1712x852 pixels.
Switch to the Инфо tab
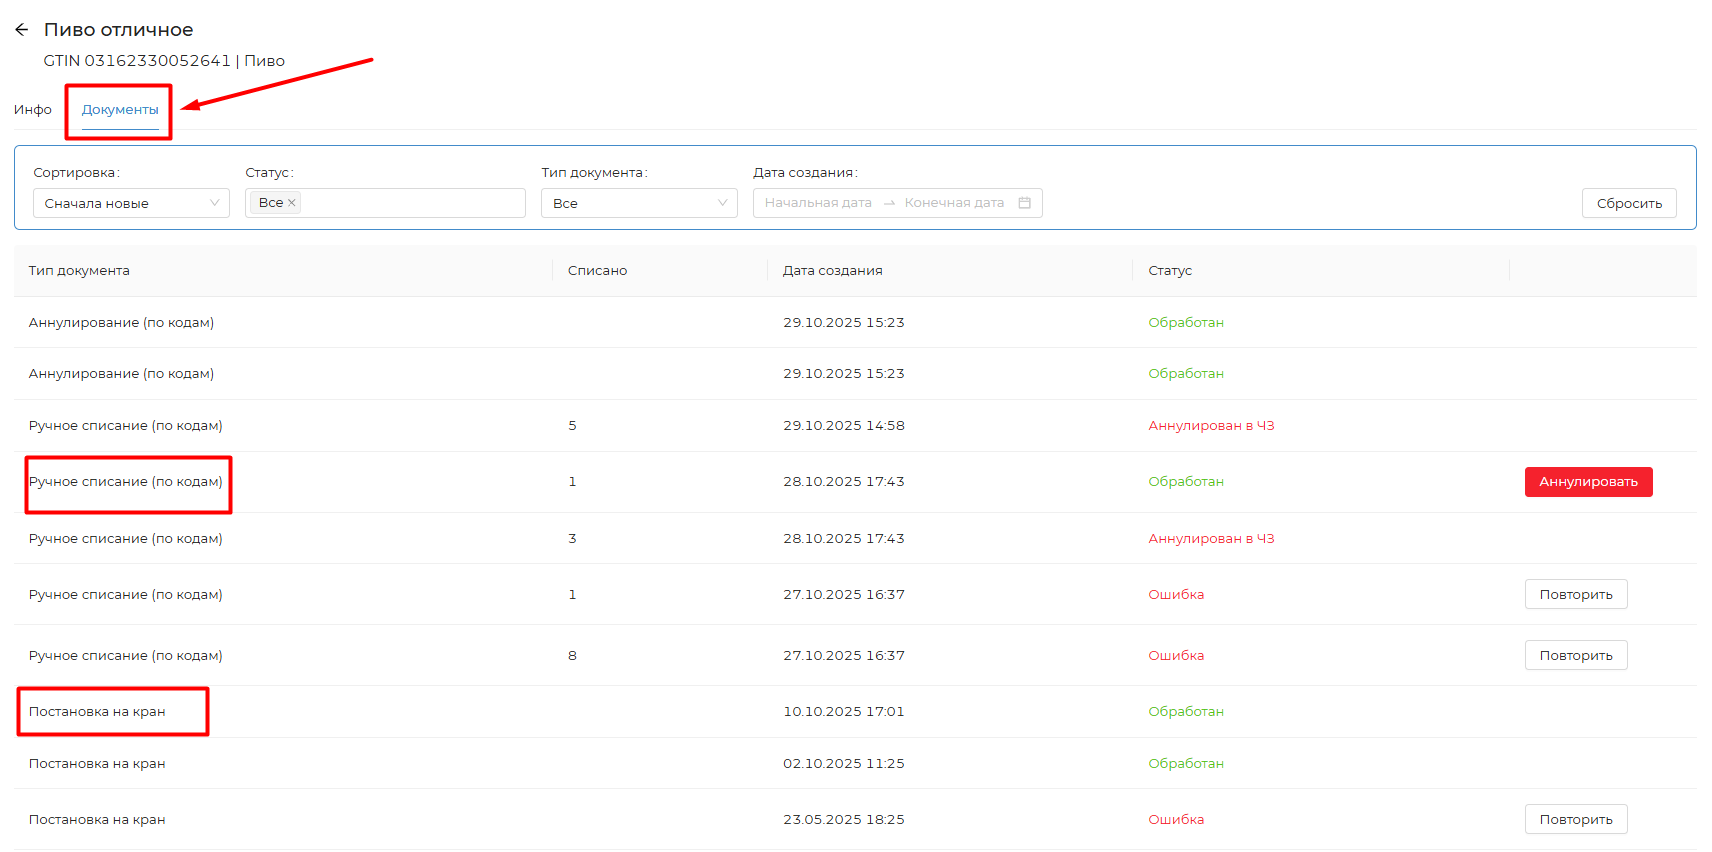pyautogui.click(x=33, y=110)
